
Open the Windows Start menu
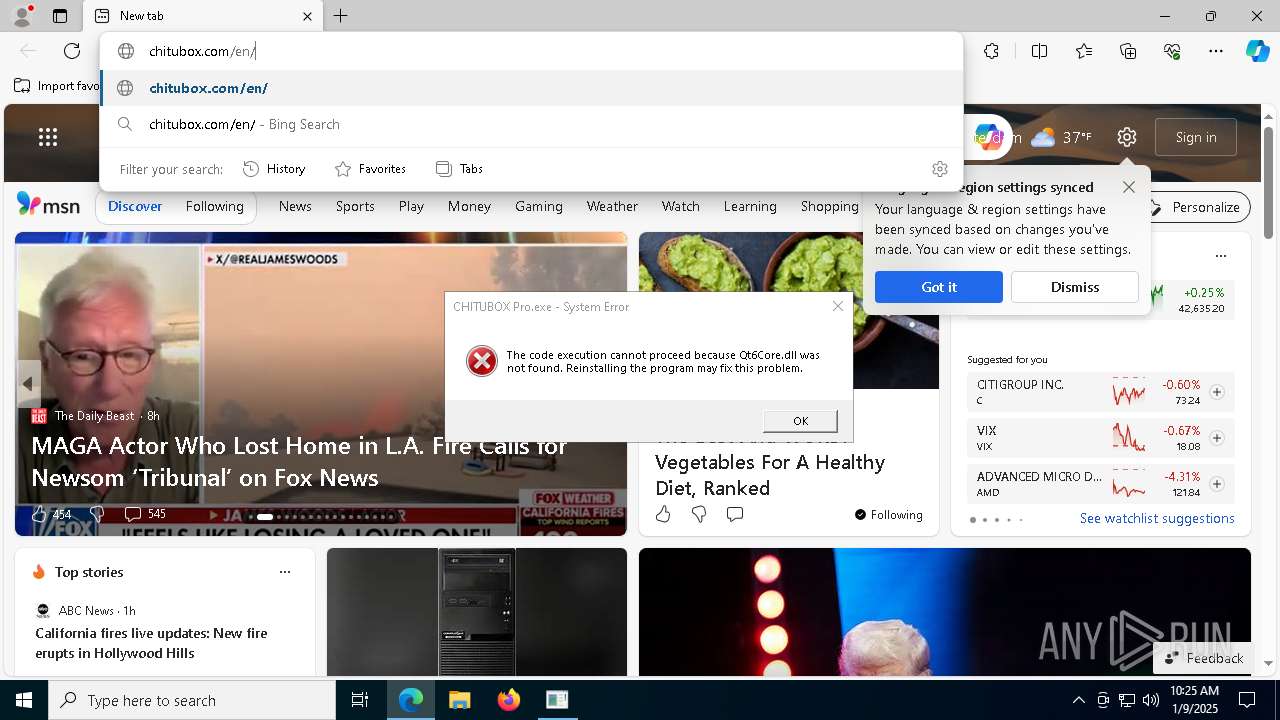click(24, 700)
